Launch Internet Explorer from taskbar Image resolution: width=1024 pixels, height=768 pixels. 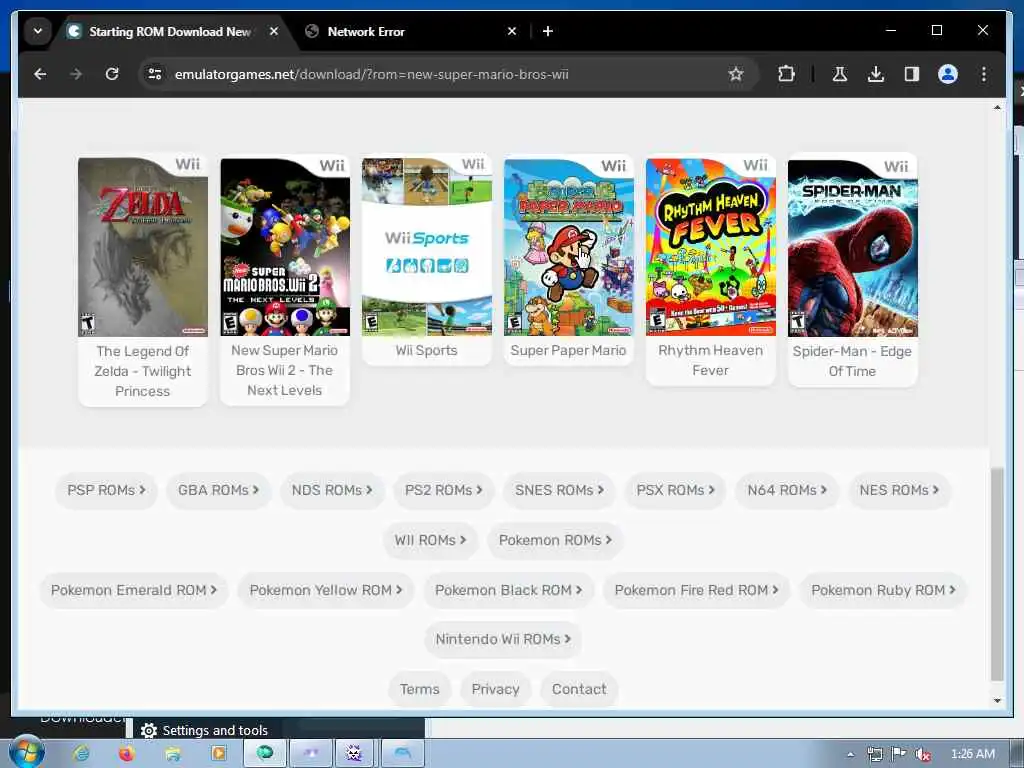pos(82,754)
